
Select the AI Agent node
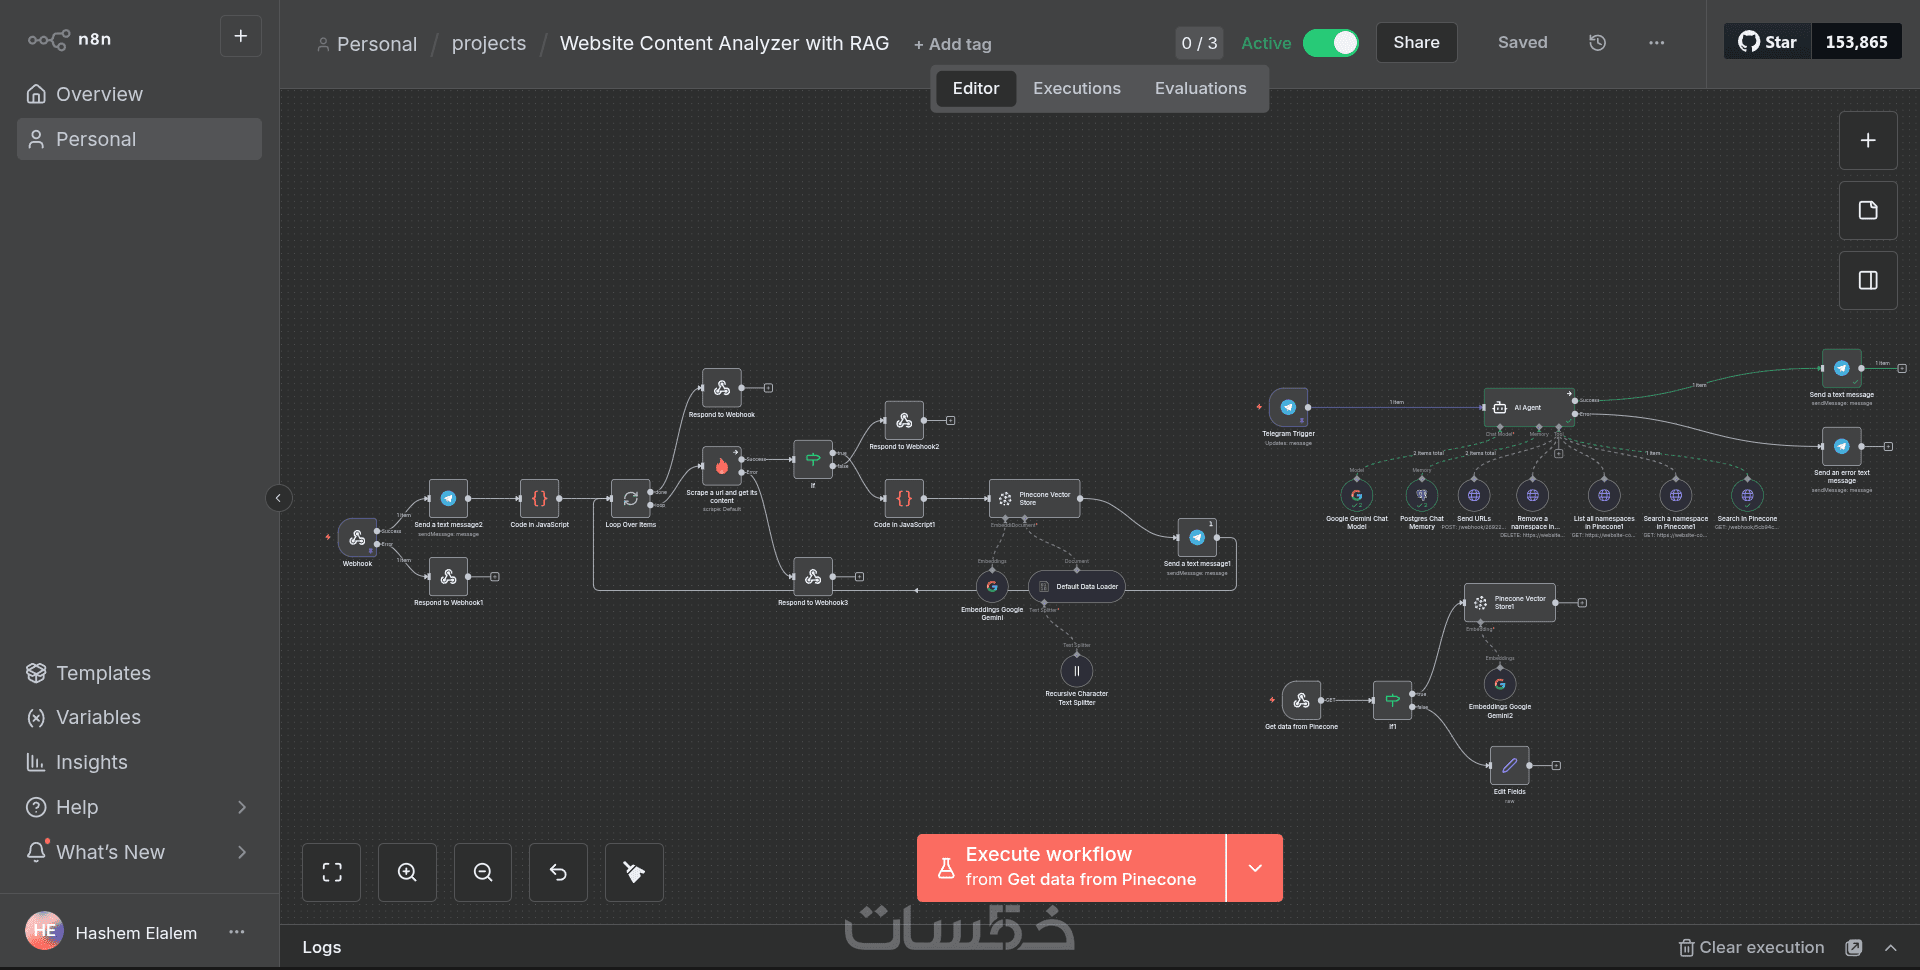click(1529, 407)
